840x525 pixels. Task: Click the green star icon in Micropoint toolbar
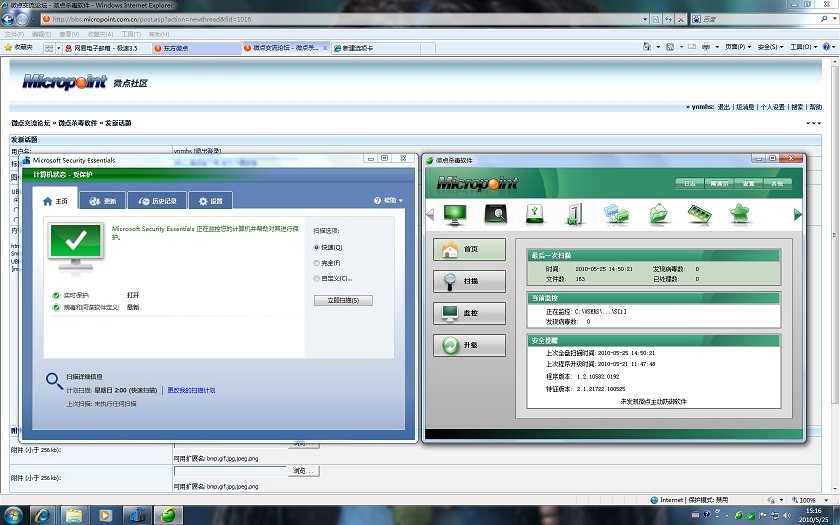point(739,213)
